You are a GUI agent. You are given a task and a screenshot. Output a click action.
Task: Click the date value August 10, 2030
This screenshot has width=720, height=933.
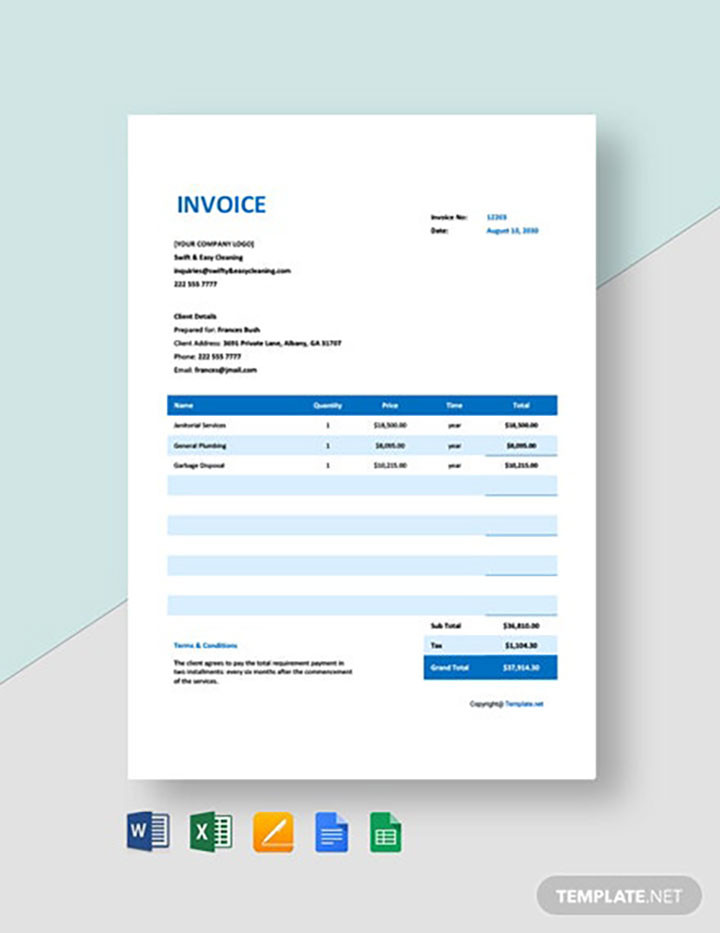[512, 230]
